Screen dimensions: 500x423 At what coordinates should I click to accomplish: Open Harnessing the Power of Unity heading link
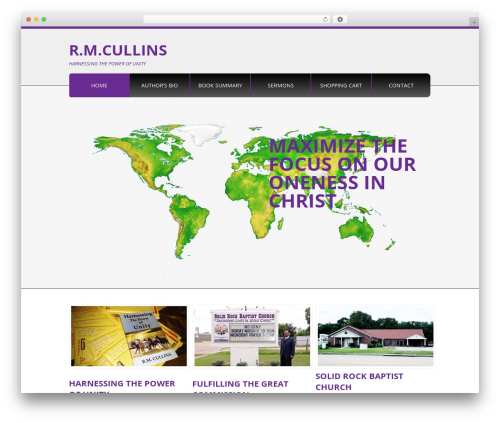point(122,387)
